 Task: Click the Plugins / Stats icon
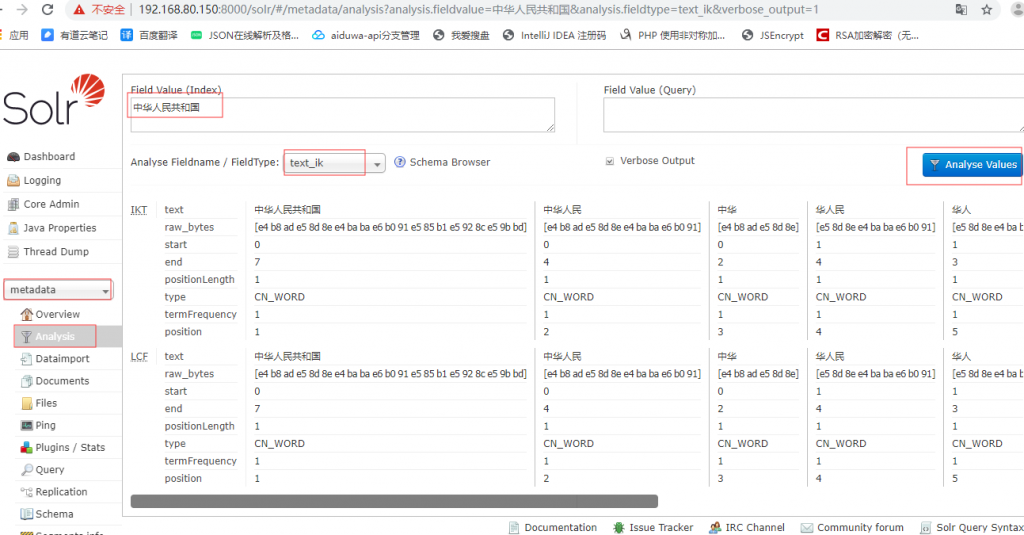click(x=26, y=448)
